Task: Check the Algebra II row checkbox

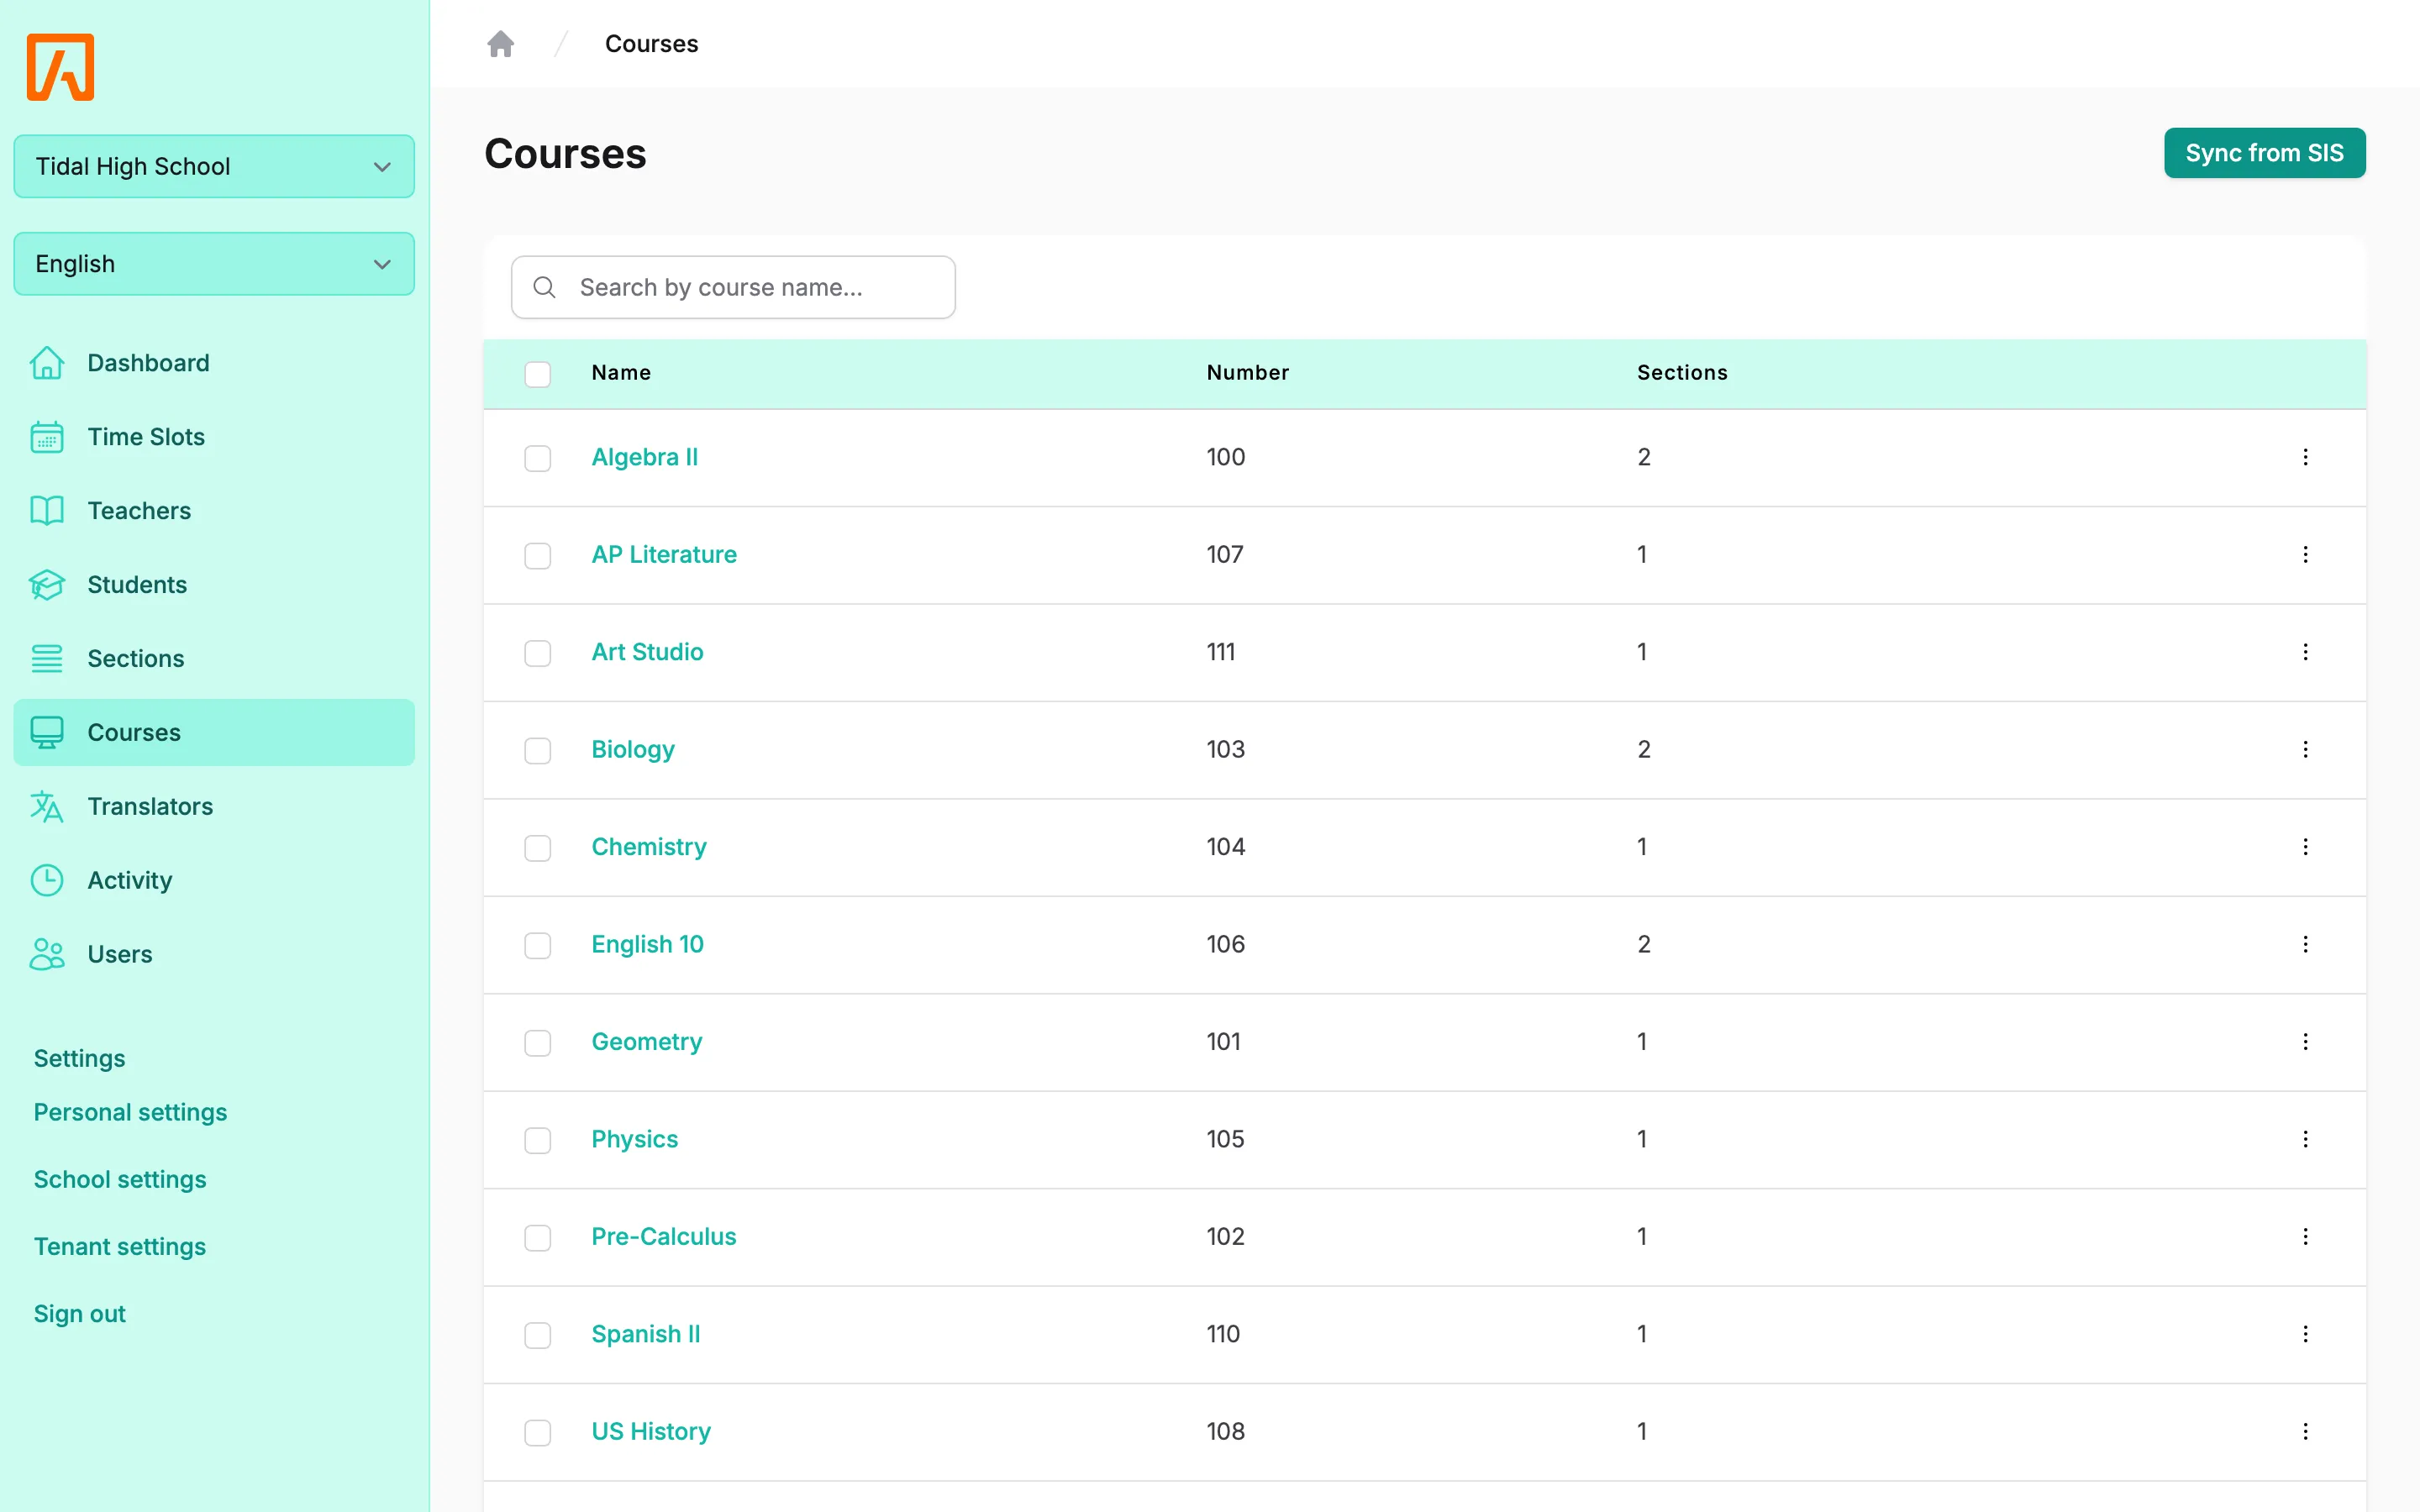Action: [x=538, y=458]
